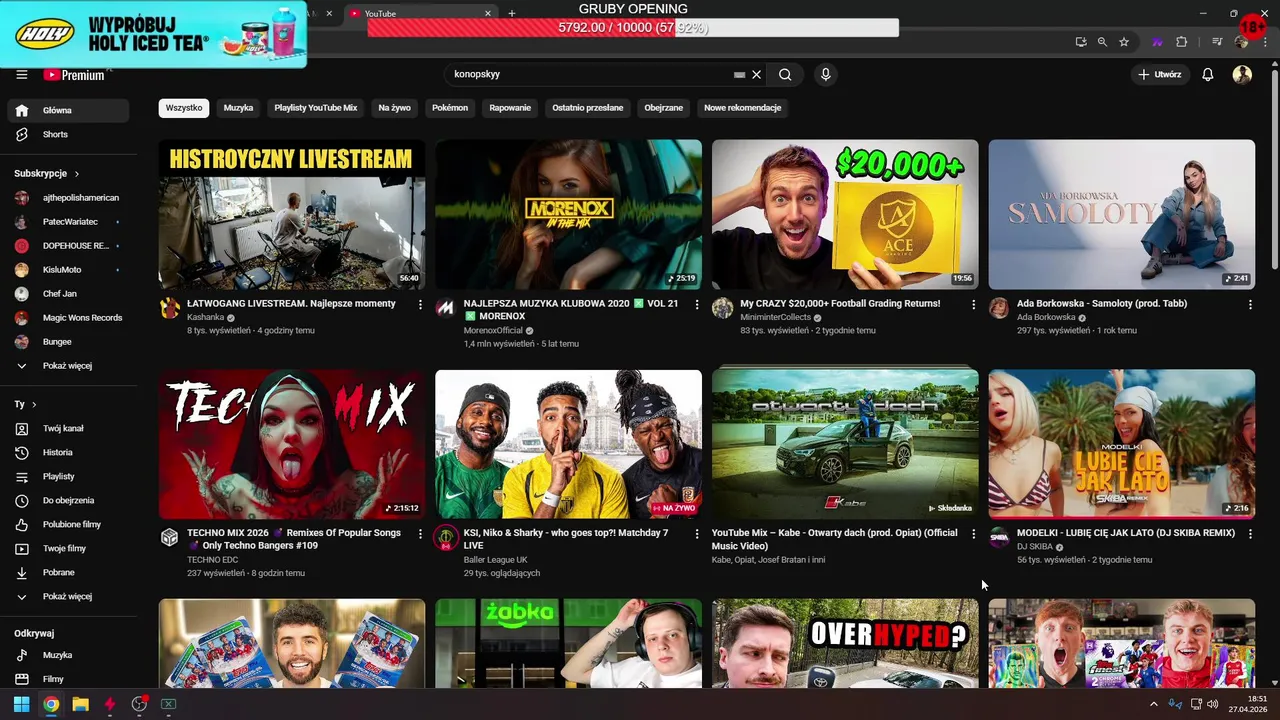Open the YouTube hamburger guide menu
Viewport: 1280px width, 720px height.
tap(21, 75)
